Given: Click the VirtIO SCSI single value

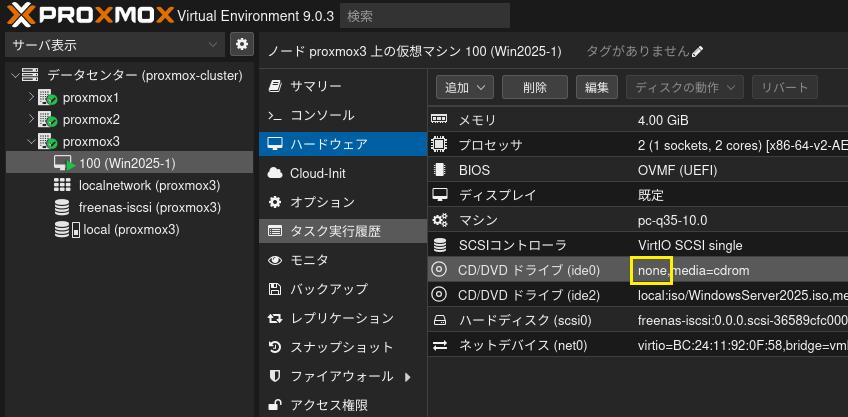Looking at the screenshot, I should pos(690,246).
